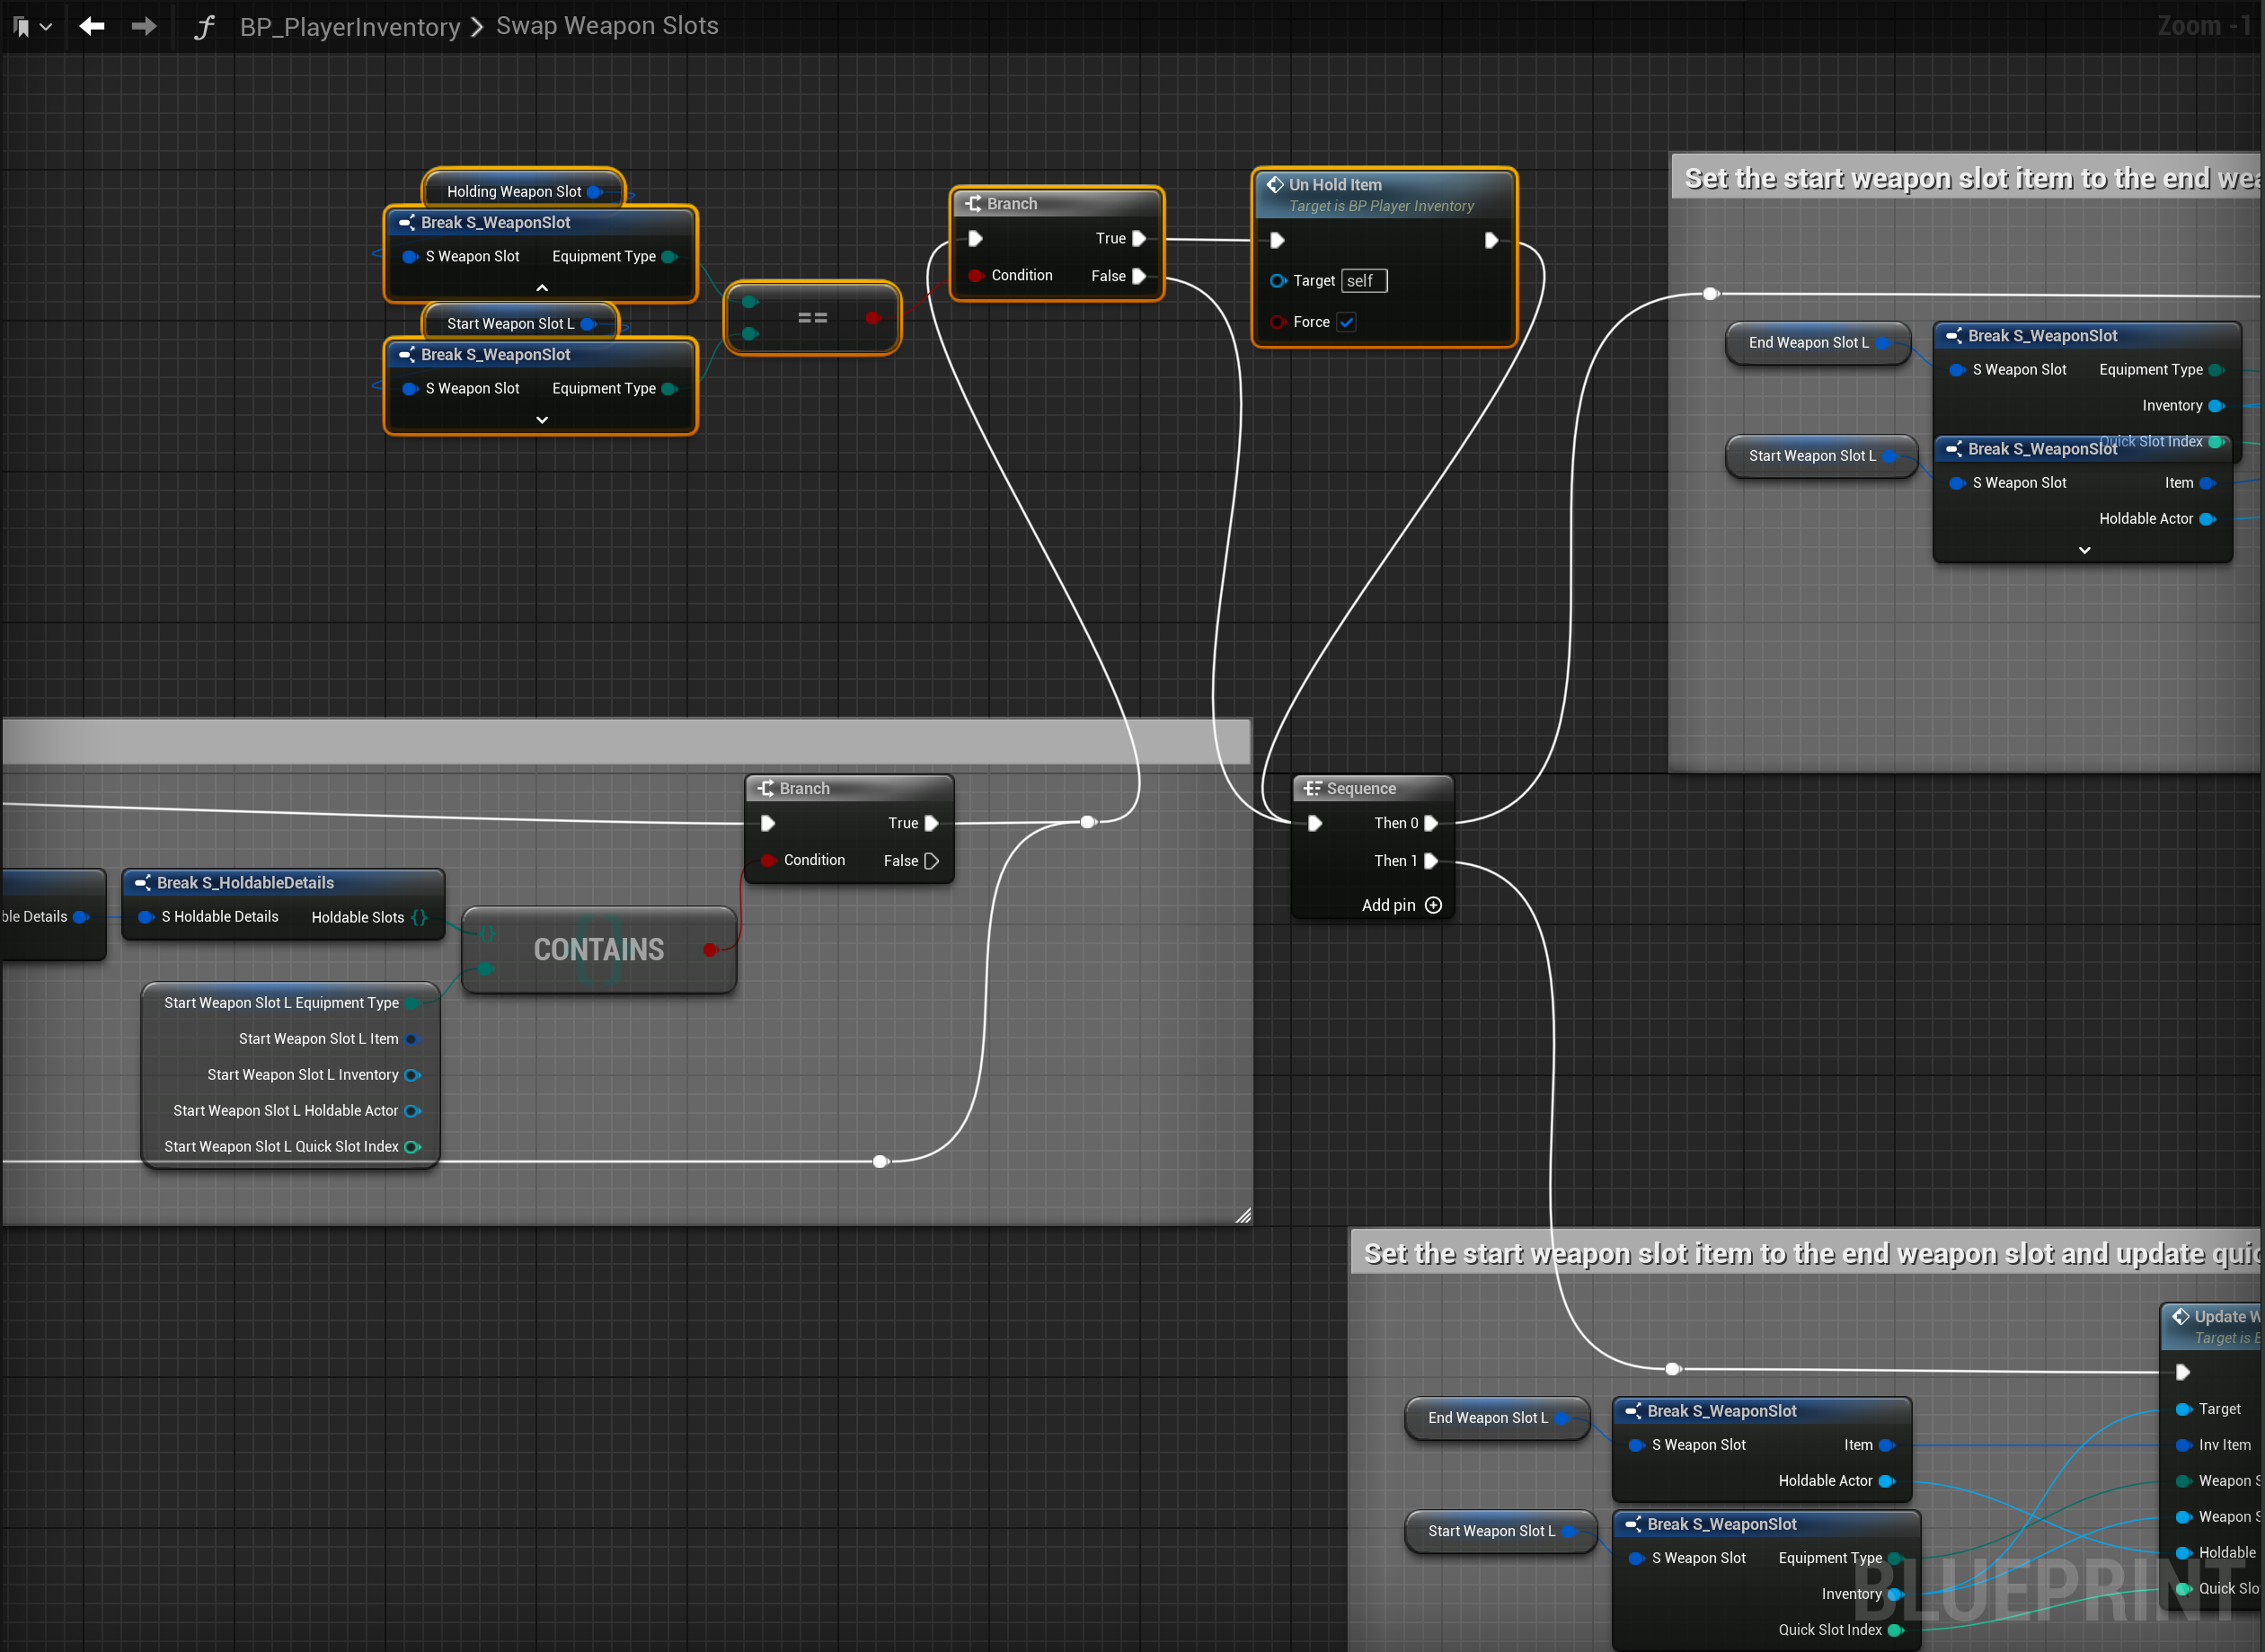The height and width of the screenshot is (1652, 2265).
Task: Click the function icon beside breadcrumb
Action: tap(204, 27)
